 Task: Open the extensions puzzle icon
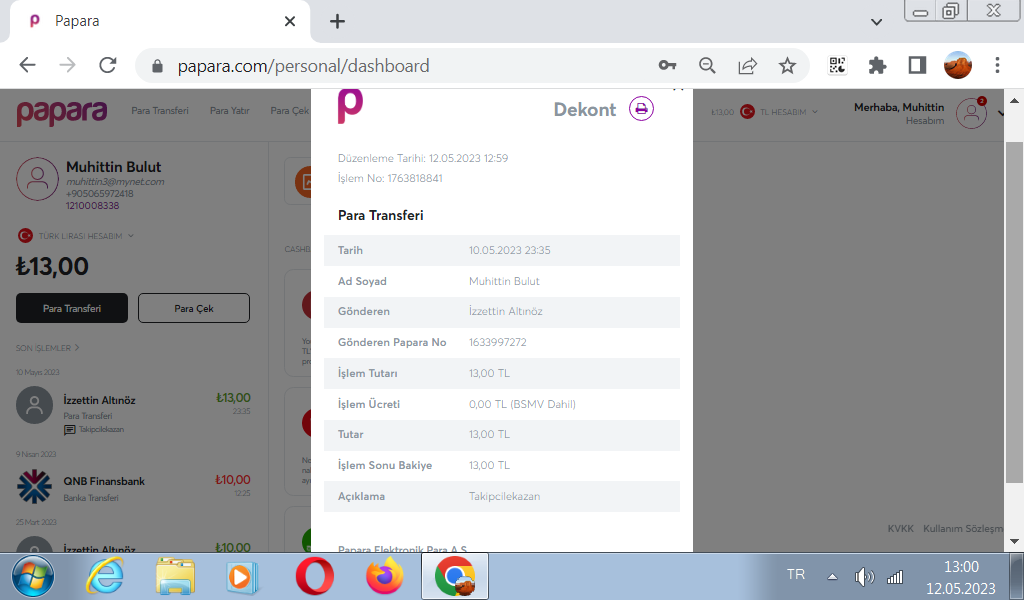(877, 65)
